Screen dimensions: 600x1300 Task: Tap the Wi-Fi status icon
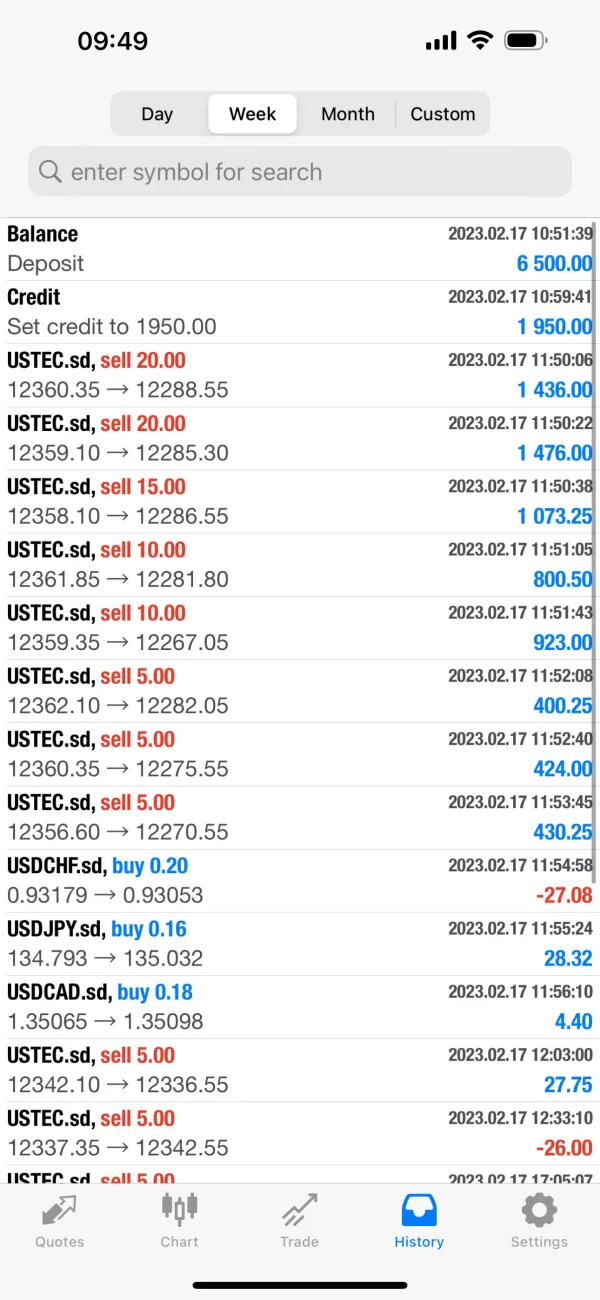[480, 41]
